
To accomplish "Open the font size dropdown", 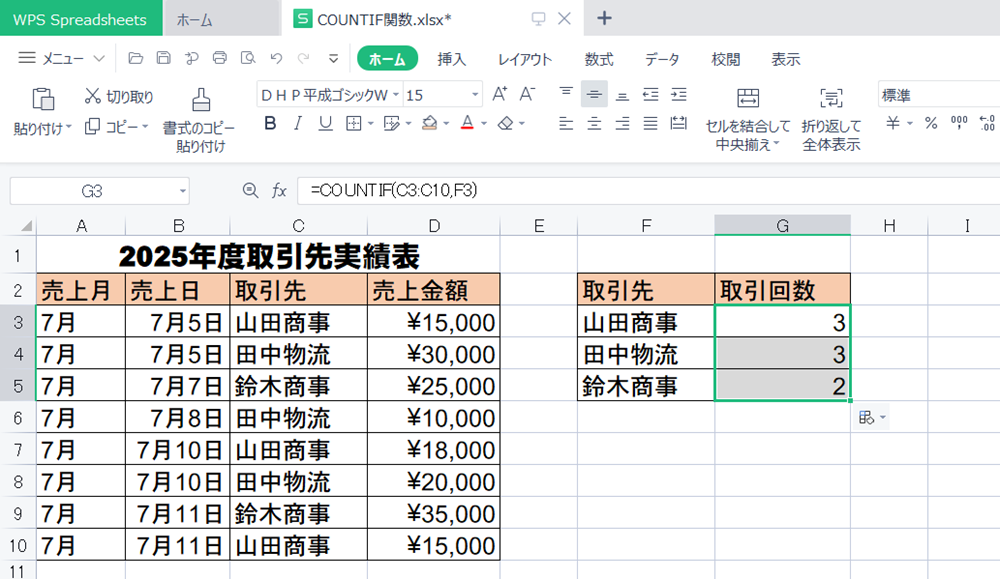I will 475,95.
